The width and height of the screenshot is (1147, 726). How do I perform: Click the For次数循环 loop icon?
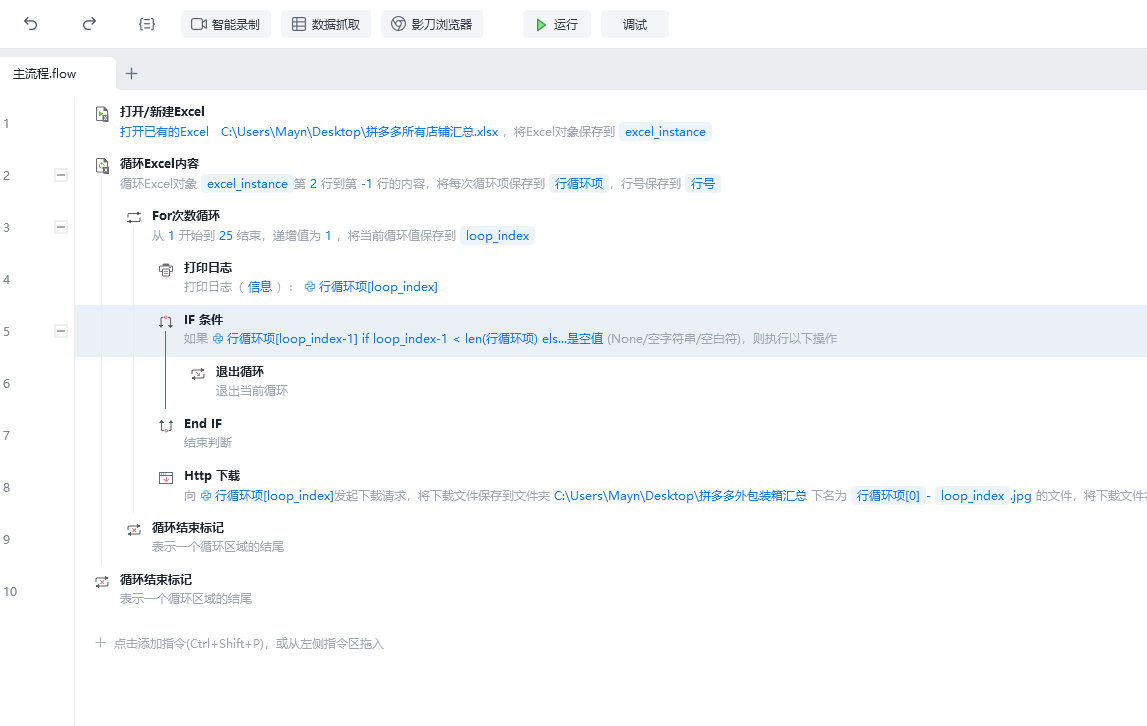(134, 218)
